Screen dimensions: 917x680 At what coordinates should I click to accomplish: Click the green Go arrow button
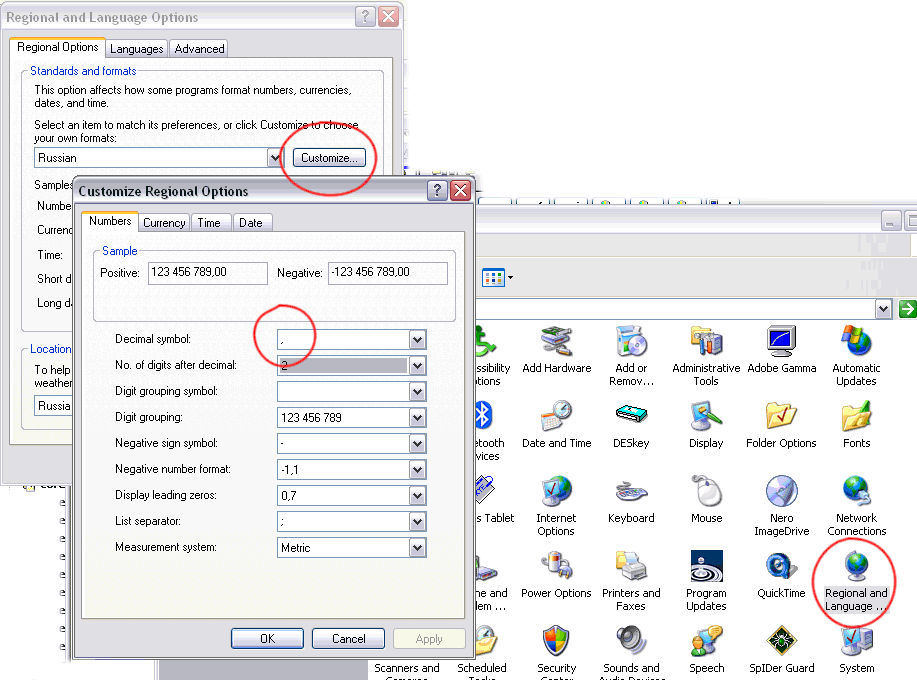click(x=907, y=309)
